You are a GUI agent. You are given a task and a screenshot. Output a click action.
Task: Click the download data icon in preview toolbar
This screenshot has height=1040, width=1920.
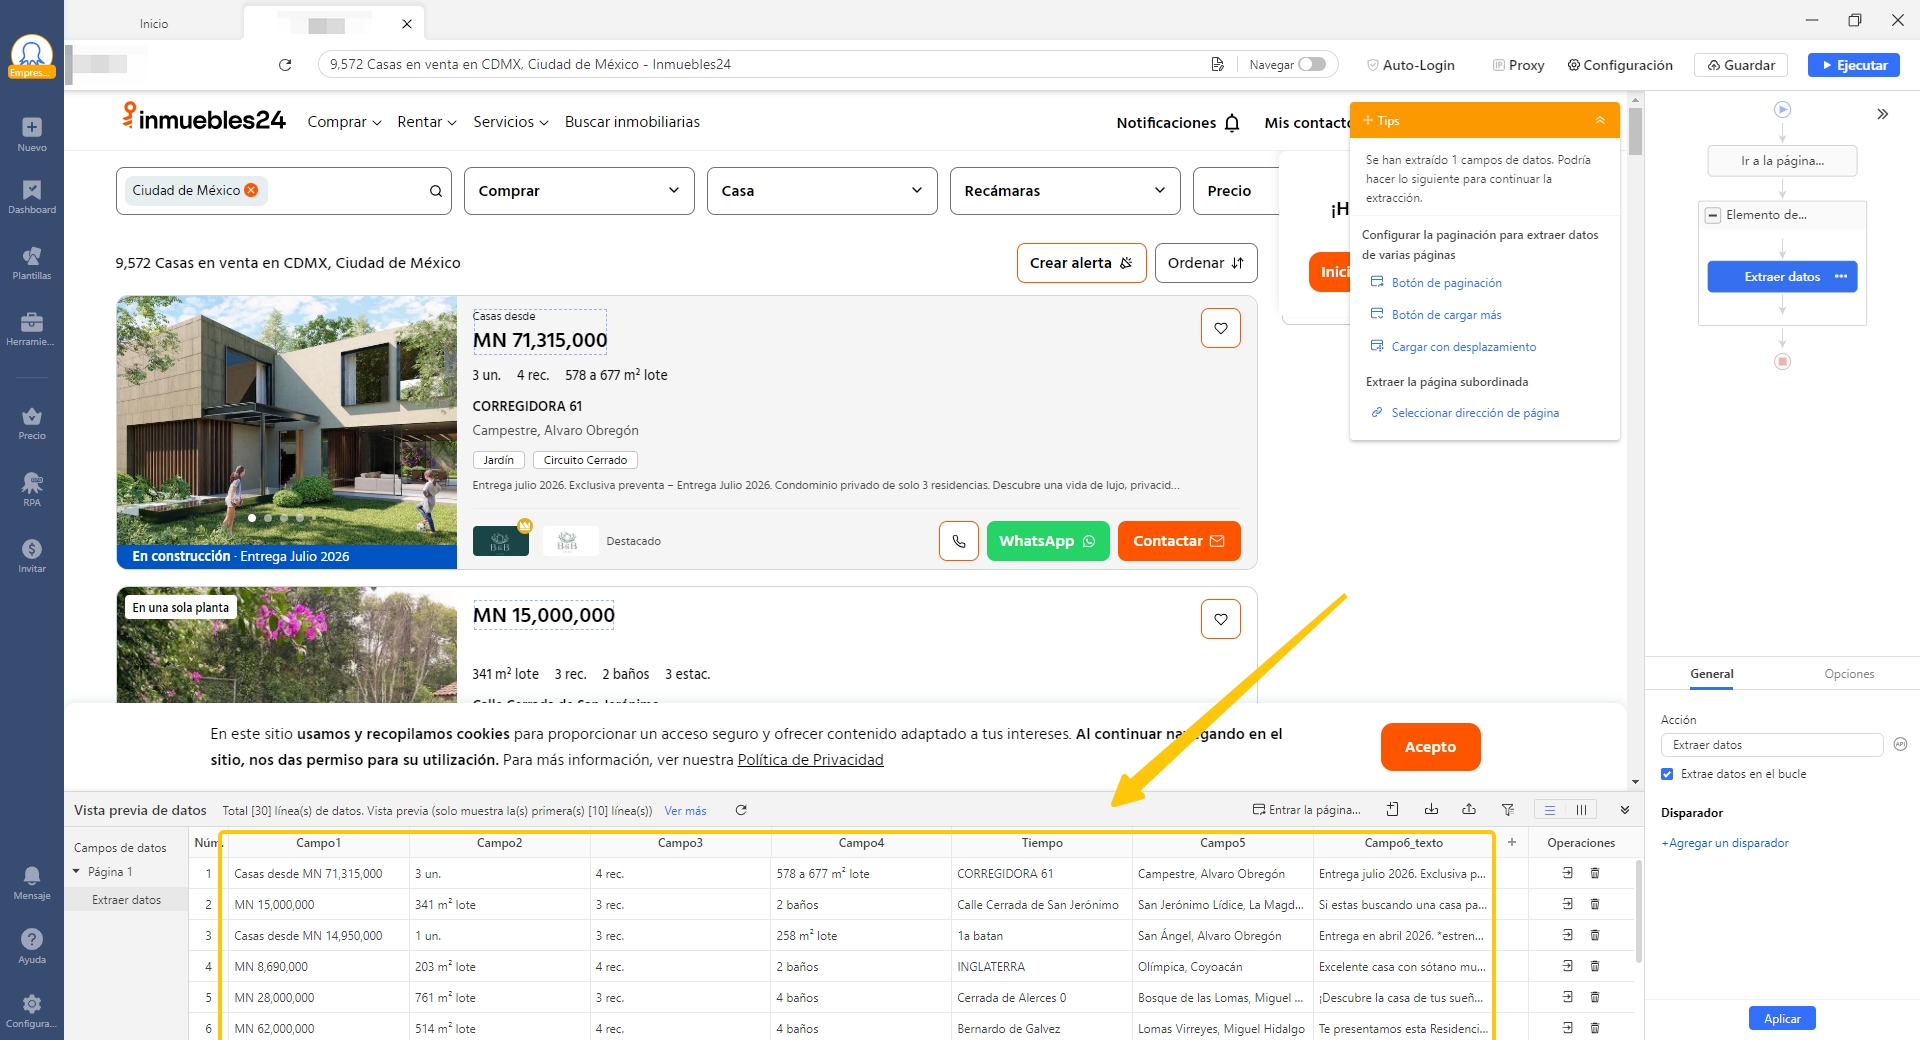point(1431,810)
